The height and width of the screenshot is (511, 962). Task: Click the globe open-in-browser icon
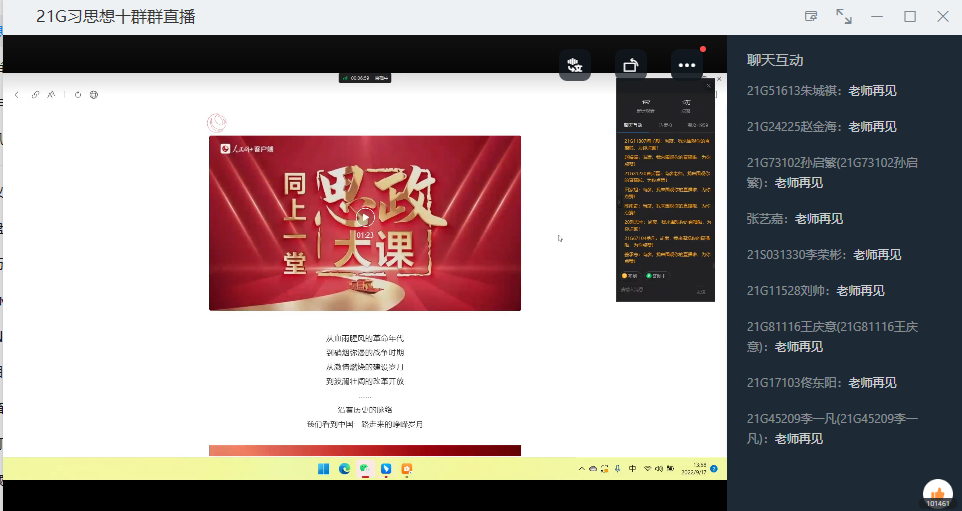click(94, 95)
